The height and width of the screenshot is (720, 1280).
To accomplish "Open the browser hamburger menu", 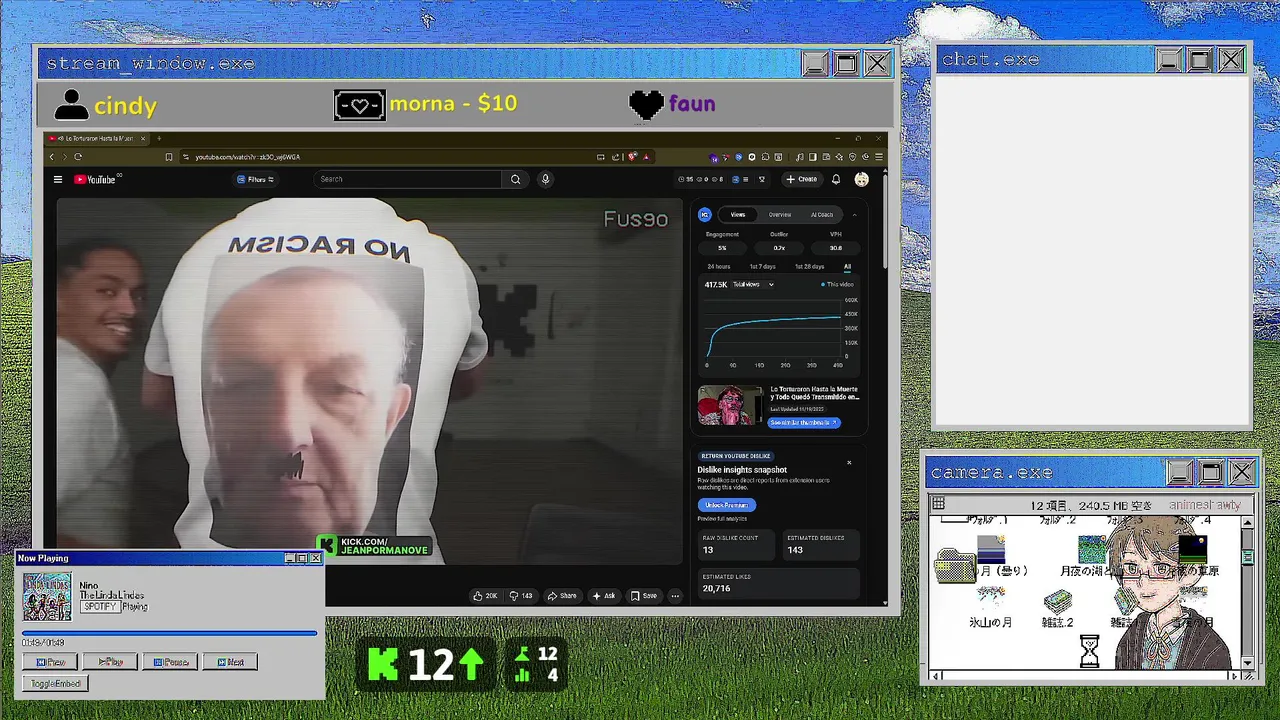I will (x=879, y=156).
